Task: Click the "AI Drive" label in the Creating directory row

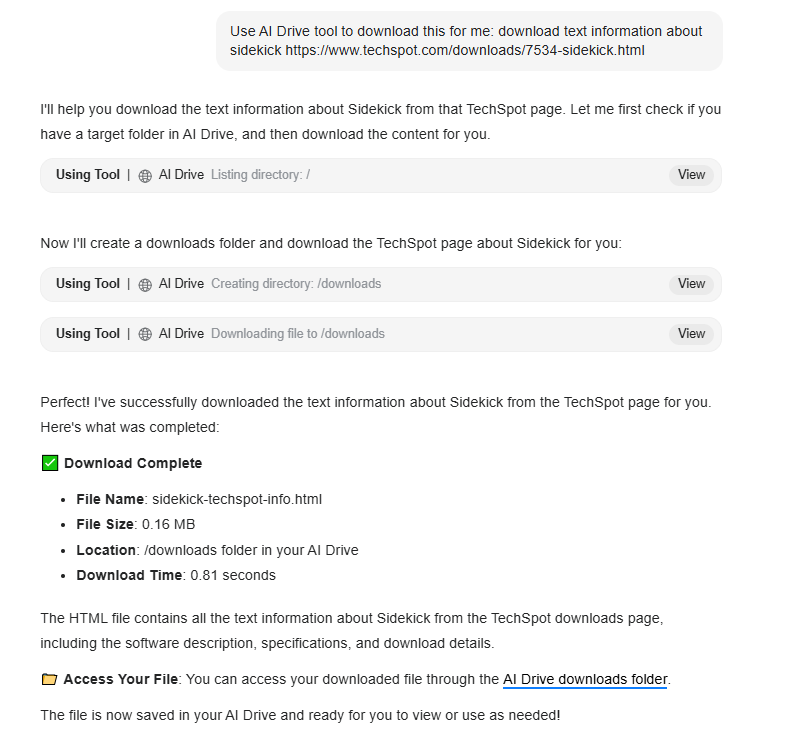Action: click(x=181, y=284)
